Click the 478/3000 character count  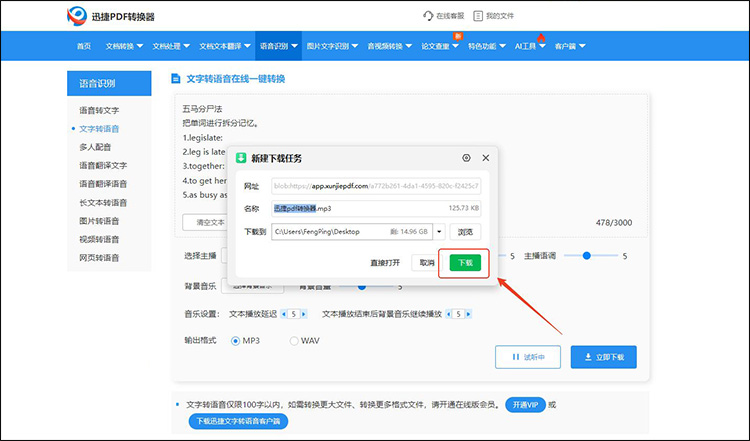pyautogui.click(x=614, y=223)
